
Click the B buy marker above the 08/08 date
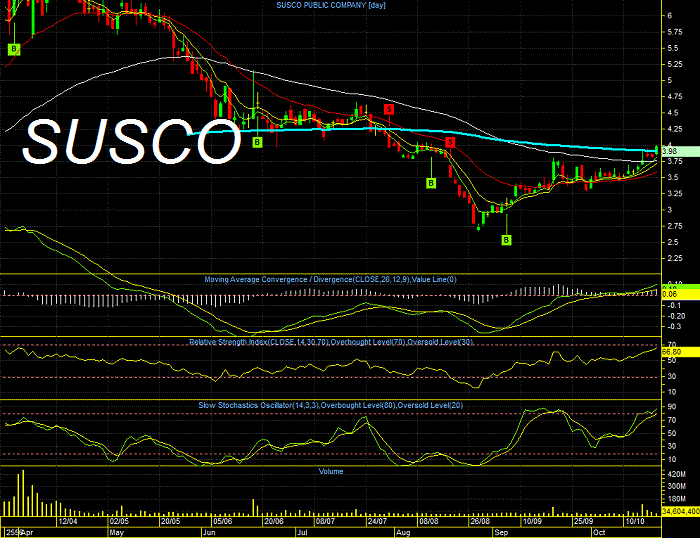(431, 183)
